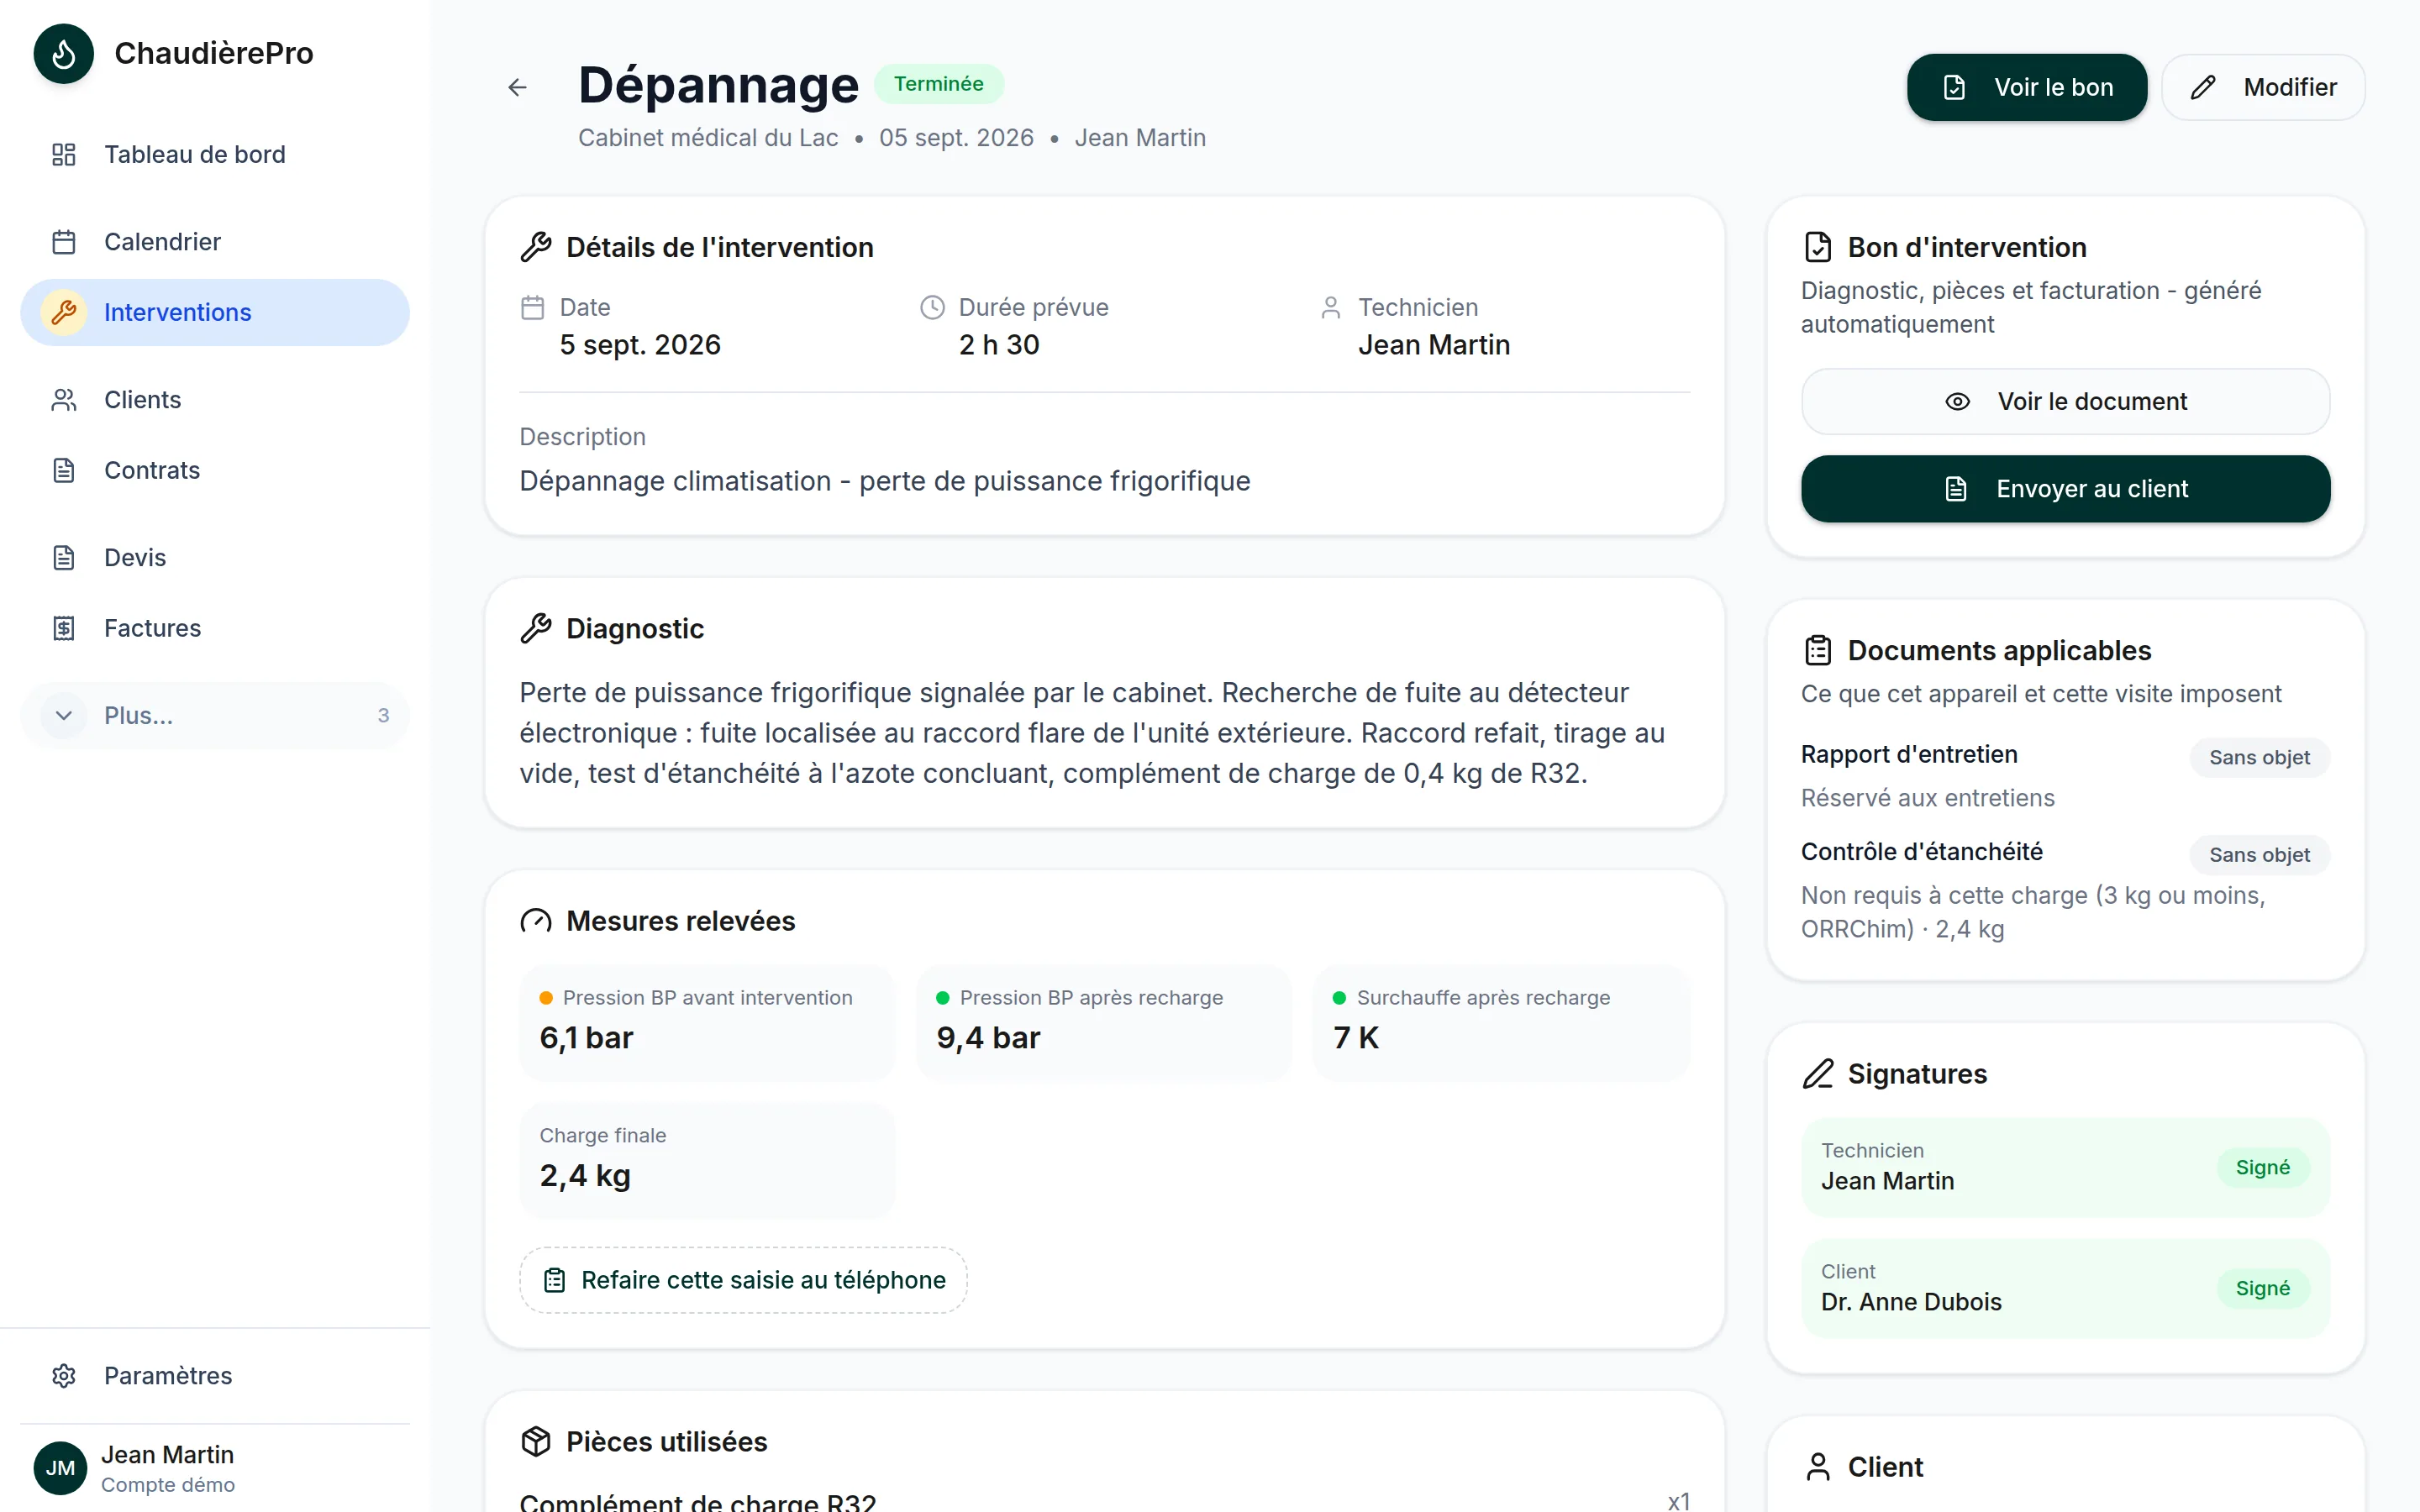Send the bon via Envoyer au client
The width and height of the screenshot is (2420, 1512).
click(2065, 489)
